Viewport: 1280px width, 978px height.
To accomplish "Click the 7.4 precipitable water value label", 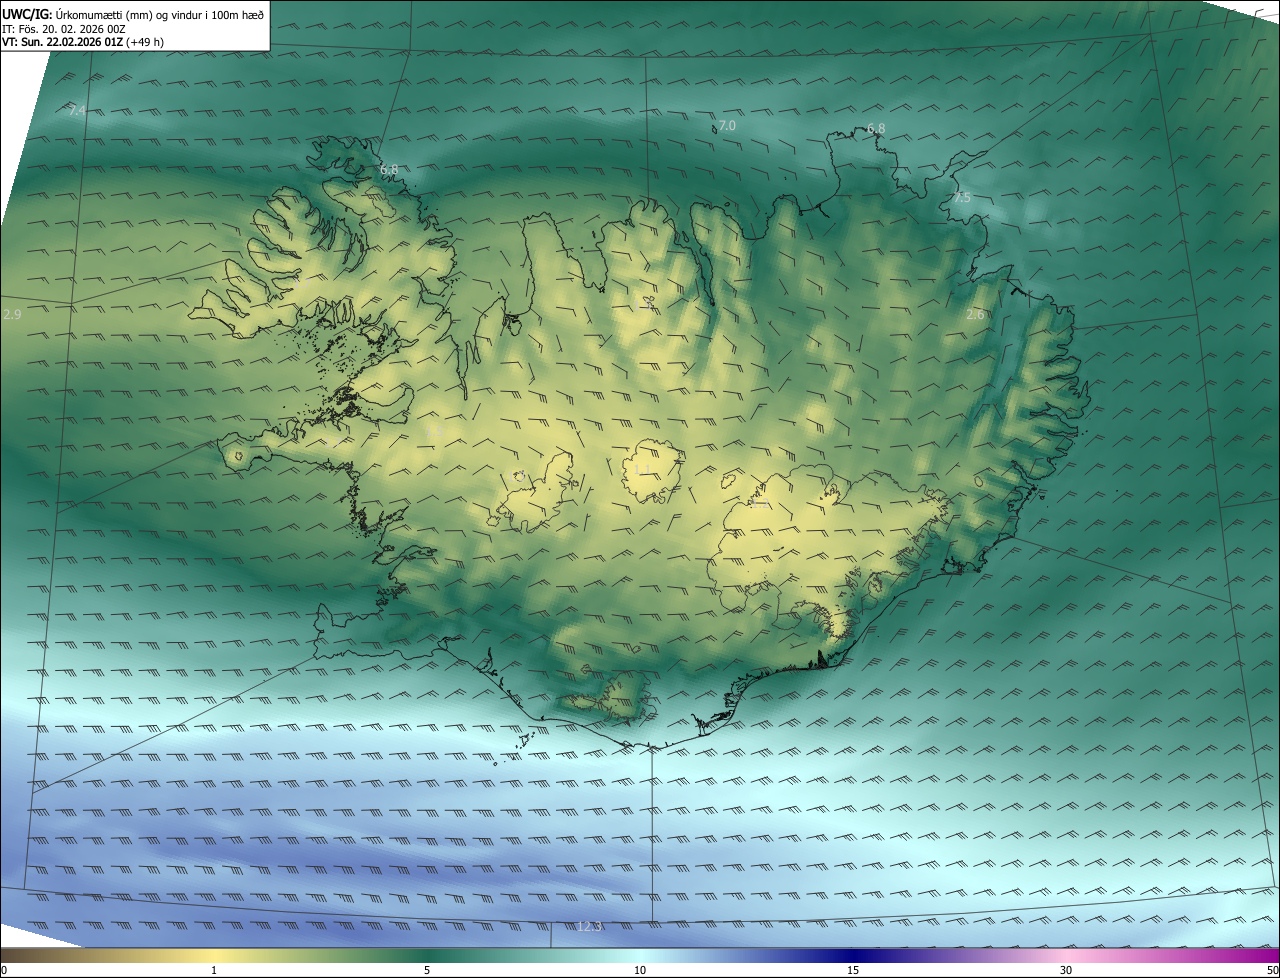I will 77,110.
